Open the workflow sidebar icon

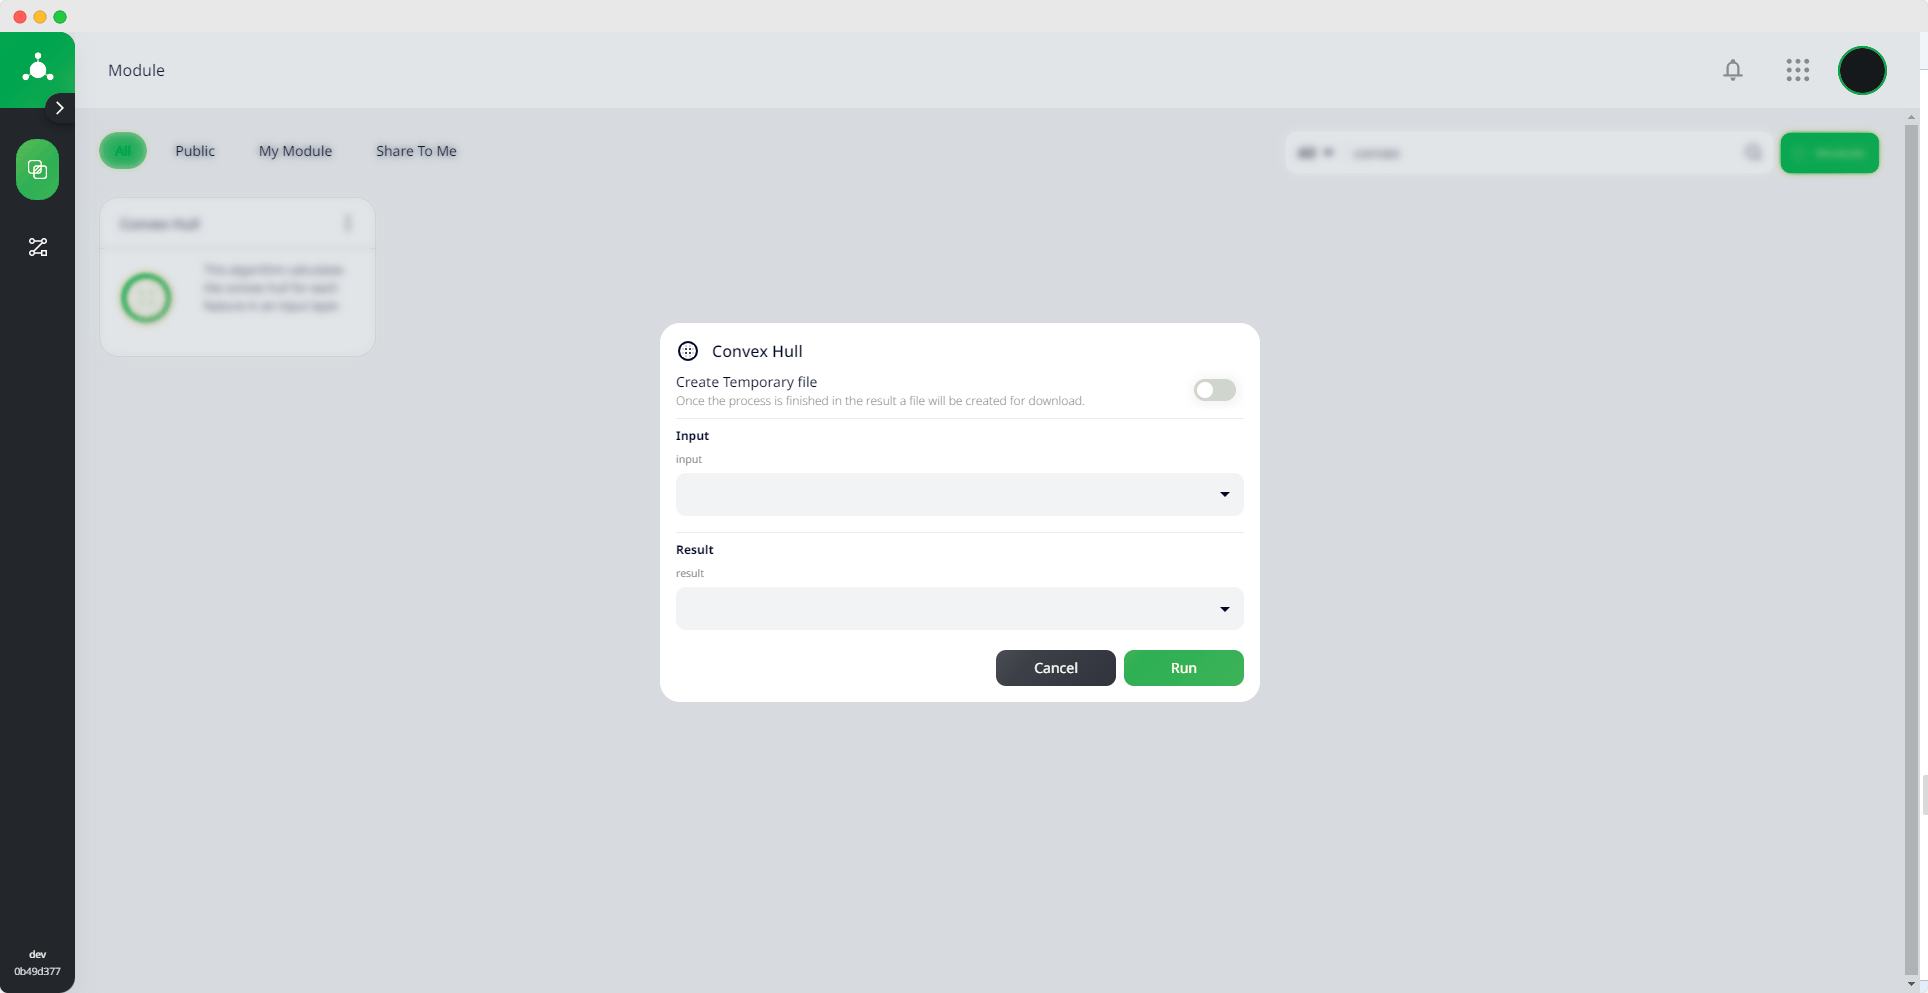(x=38, y=247)
